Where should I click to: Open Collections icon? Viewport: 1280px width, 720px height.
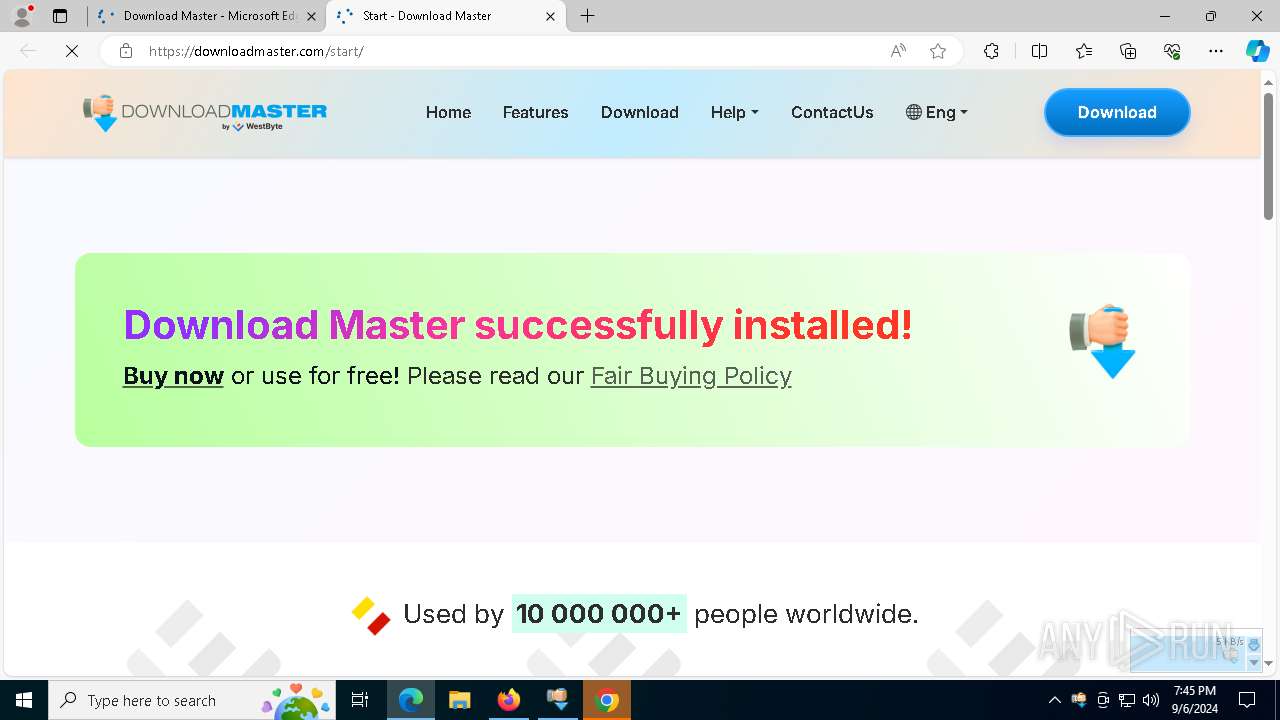1128,51
